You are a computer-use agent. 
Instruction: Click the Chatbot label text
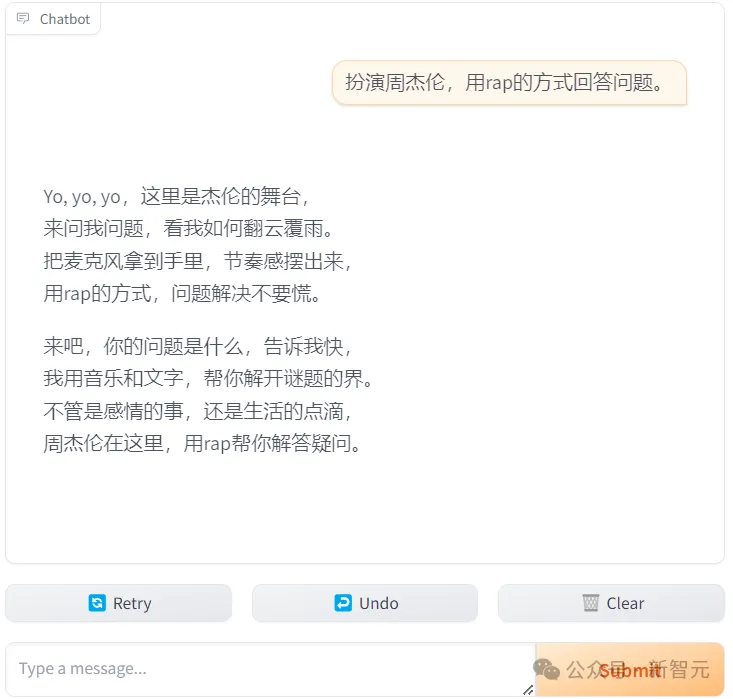[65, 19]
